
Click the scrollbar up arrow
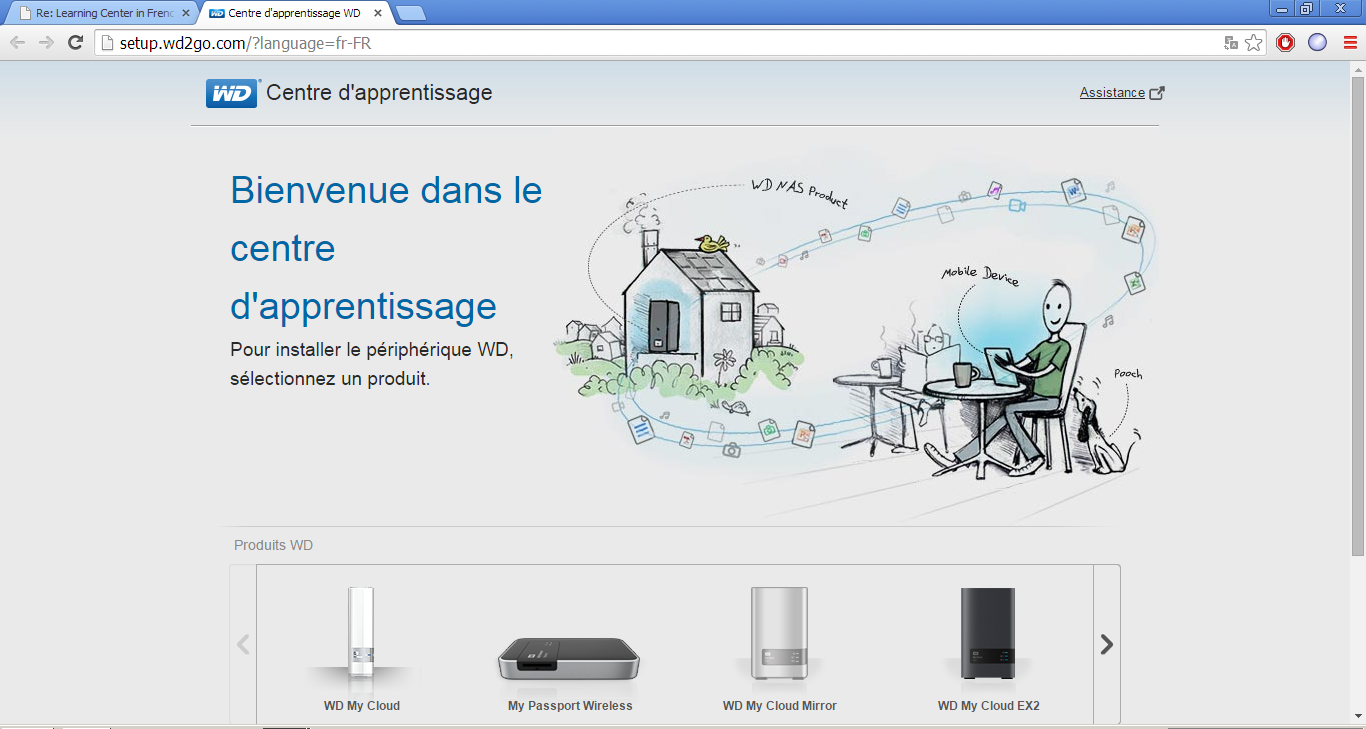point(1358,68)
